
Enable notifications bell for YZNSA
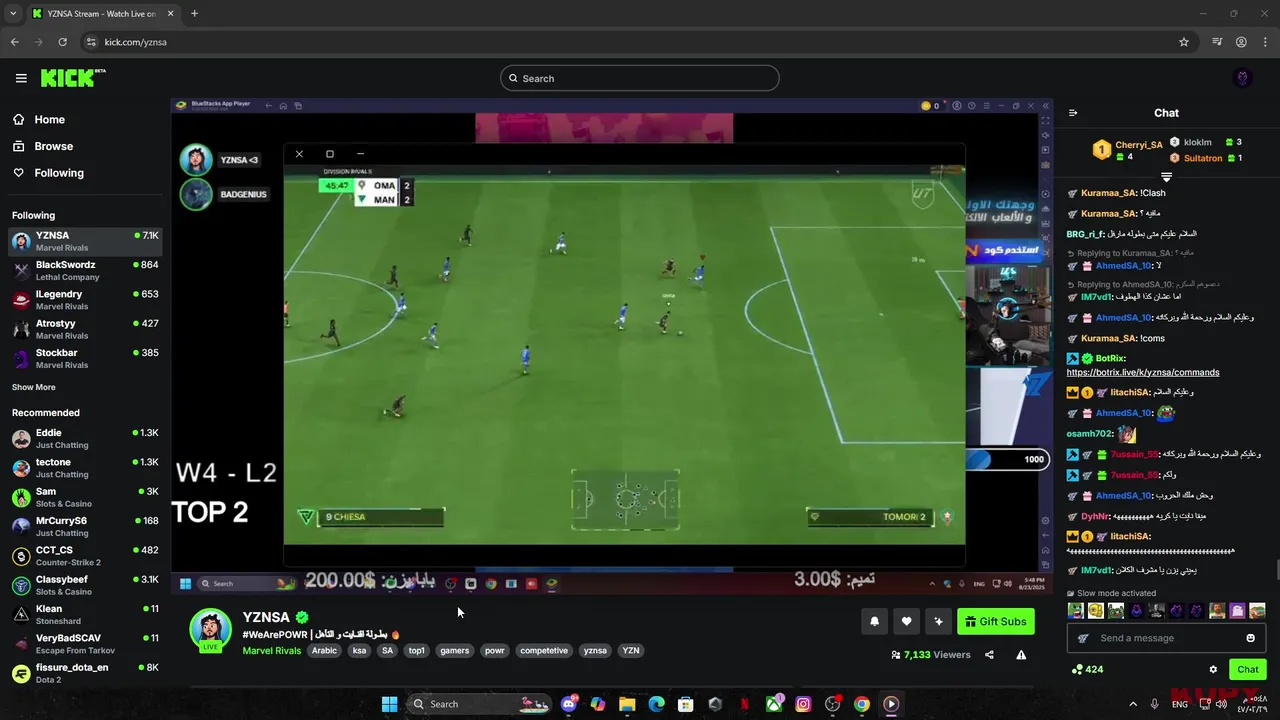[874, 621]
